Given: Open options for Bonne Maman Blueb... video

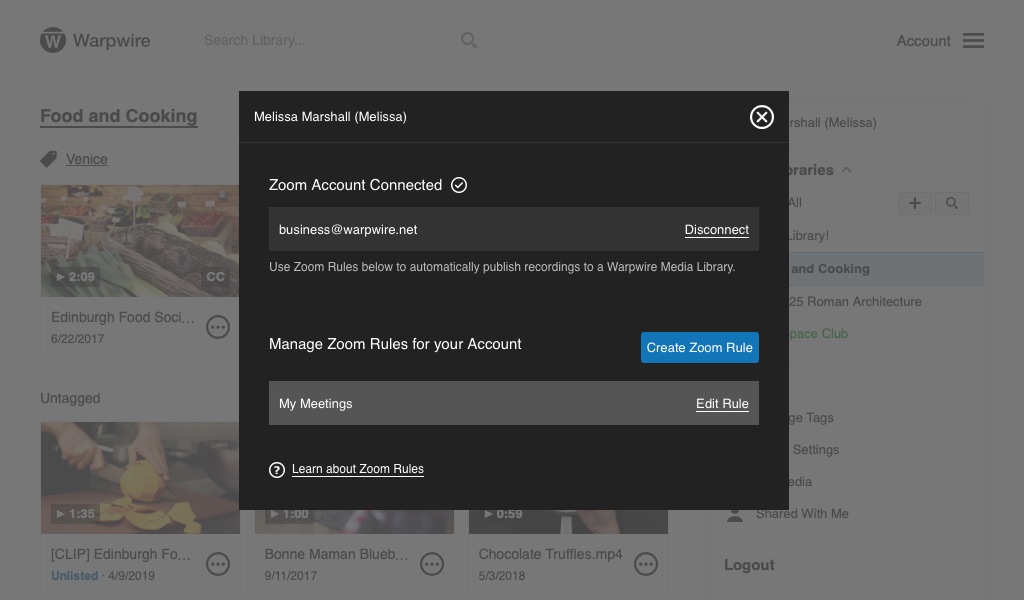Looking at the screenshot, I should [x=432, y=564].
